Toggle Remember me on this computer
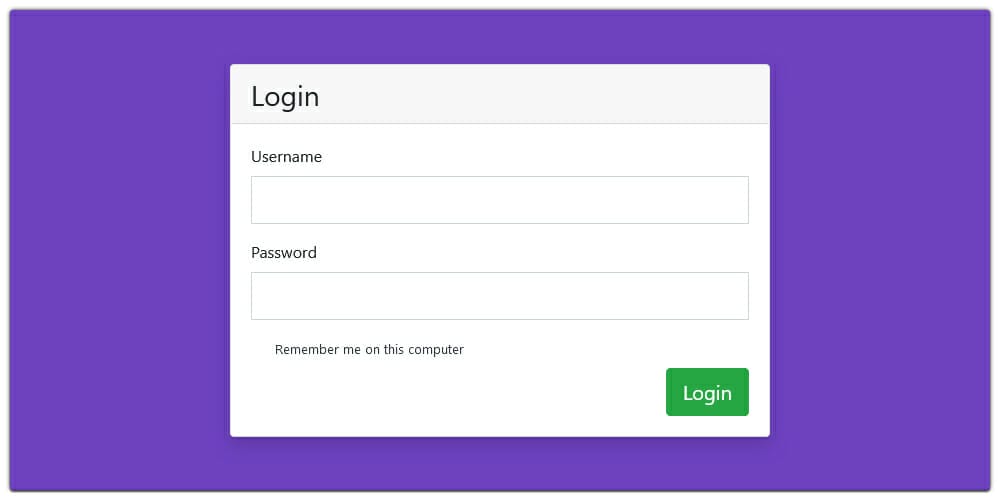The width and height of the screenshot is (1000, 500). (369, 349)
